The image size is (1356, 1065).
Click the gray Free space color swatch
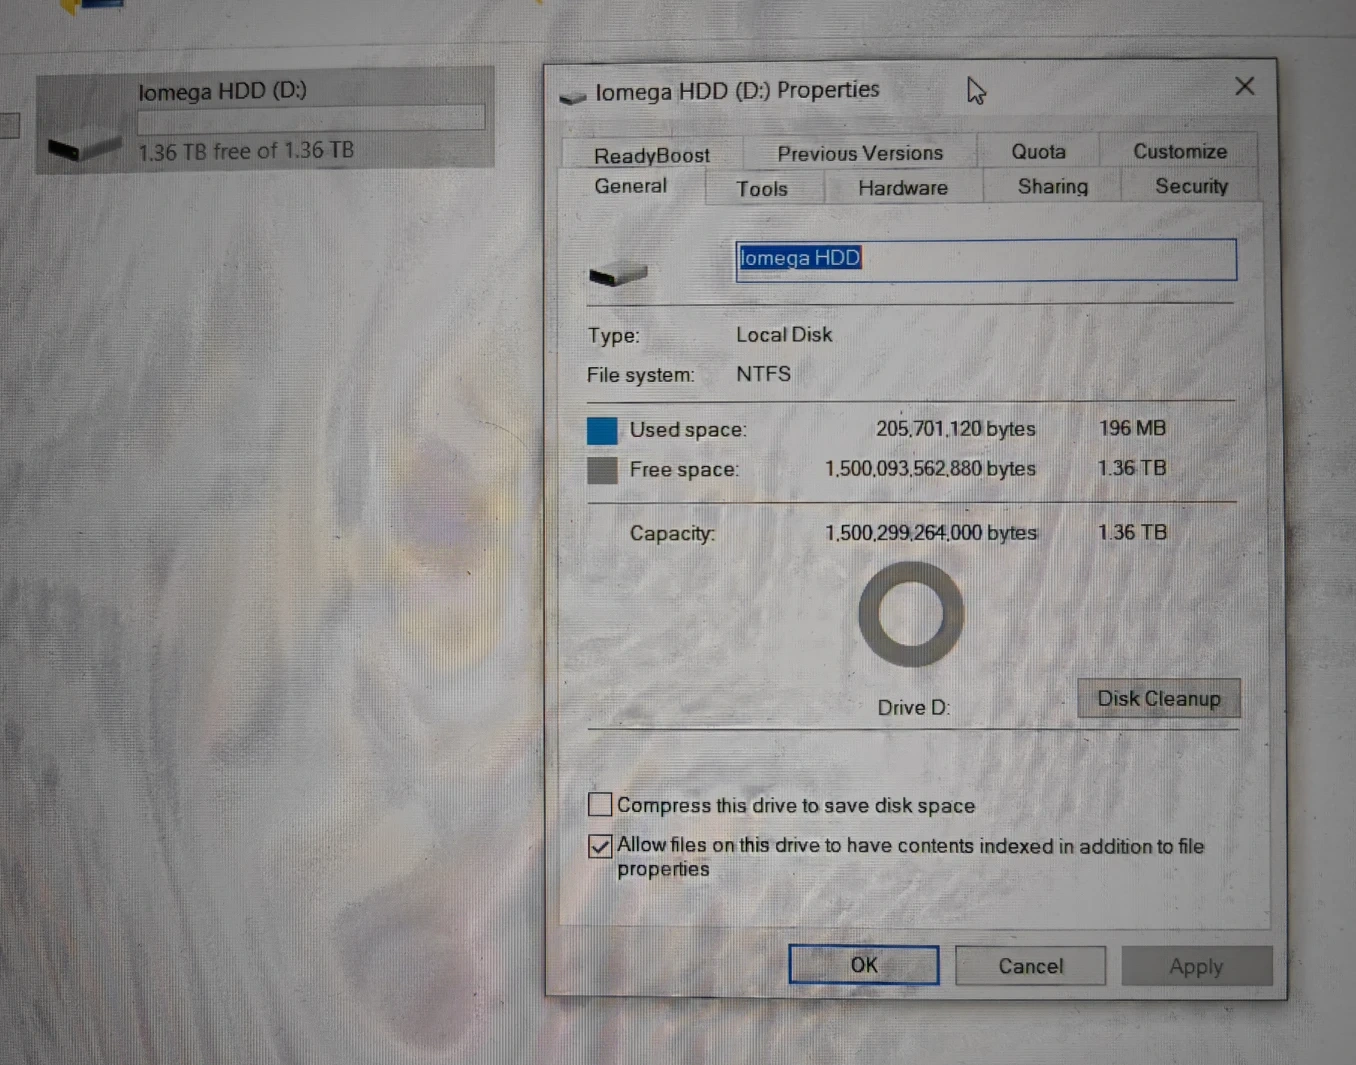tap(602, 470)
